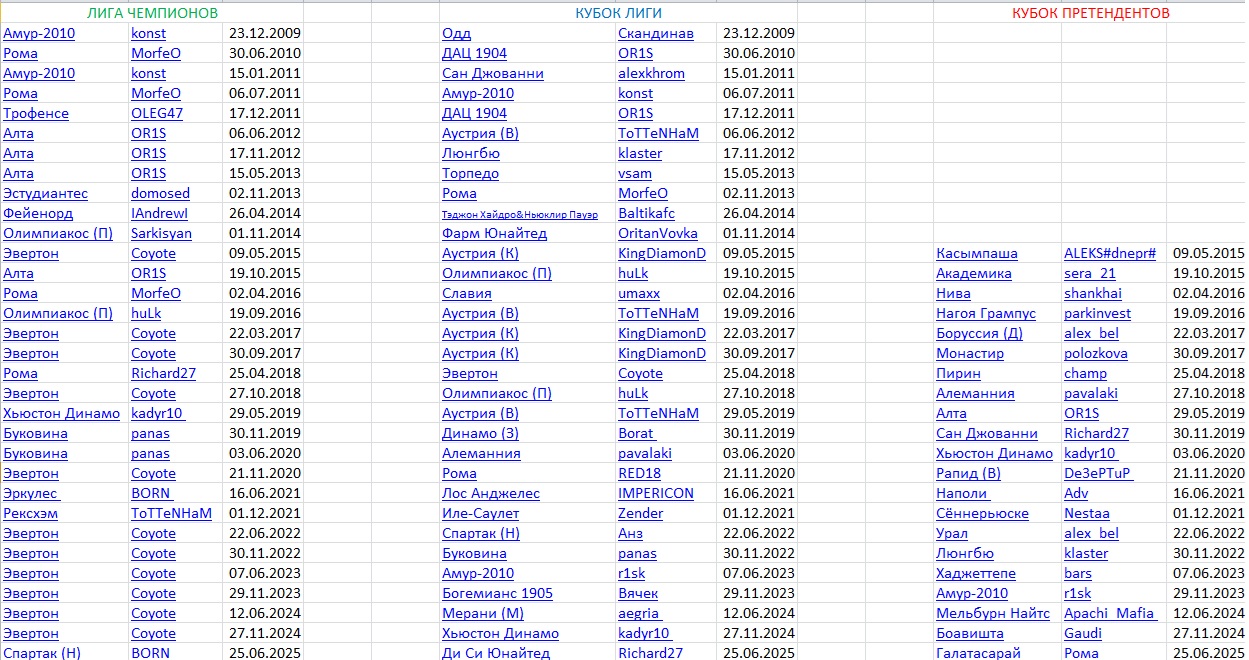Click the Фейенорд team link
Image resolution: width=1249 pixels, height=660 pixels.
click(38, 213)
